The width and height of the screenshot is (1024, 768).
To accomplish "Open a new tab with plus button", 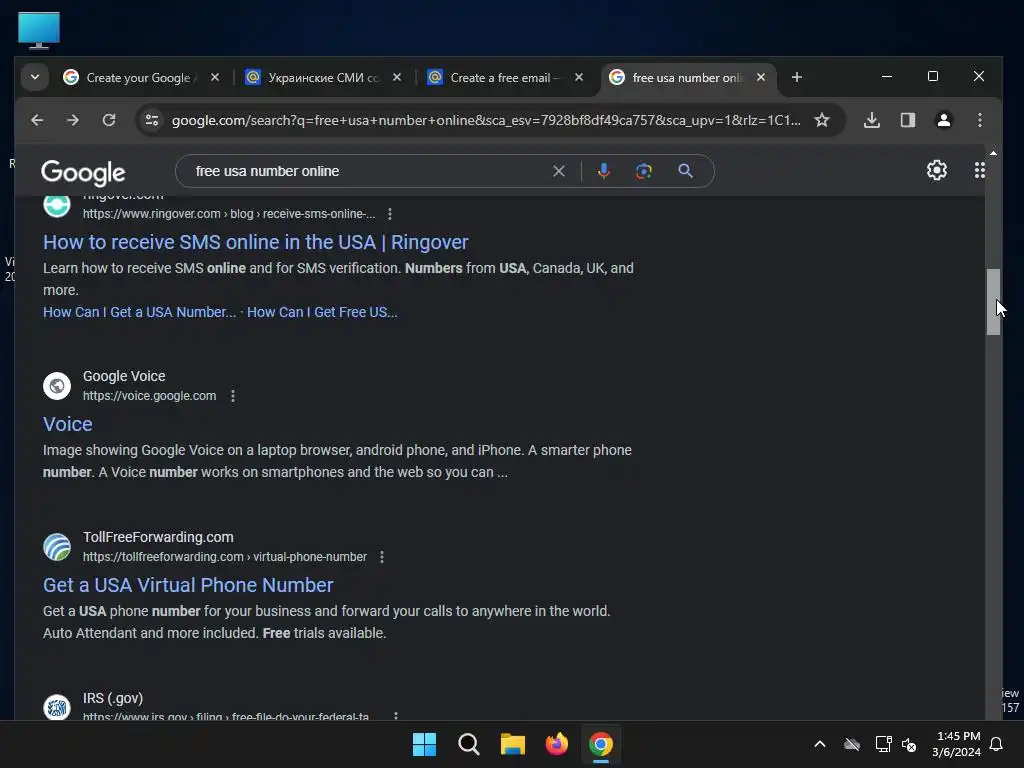I will tap(797, 77).
